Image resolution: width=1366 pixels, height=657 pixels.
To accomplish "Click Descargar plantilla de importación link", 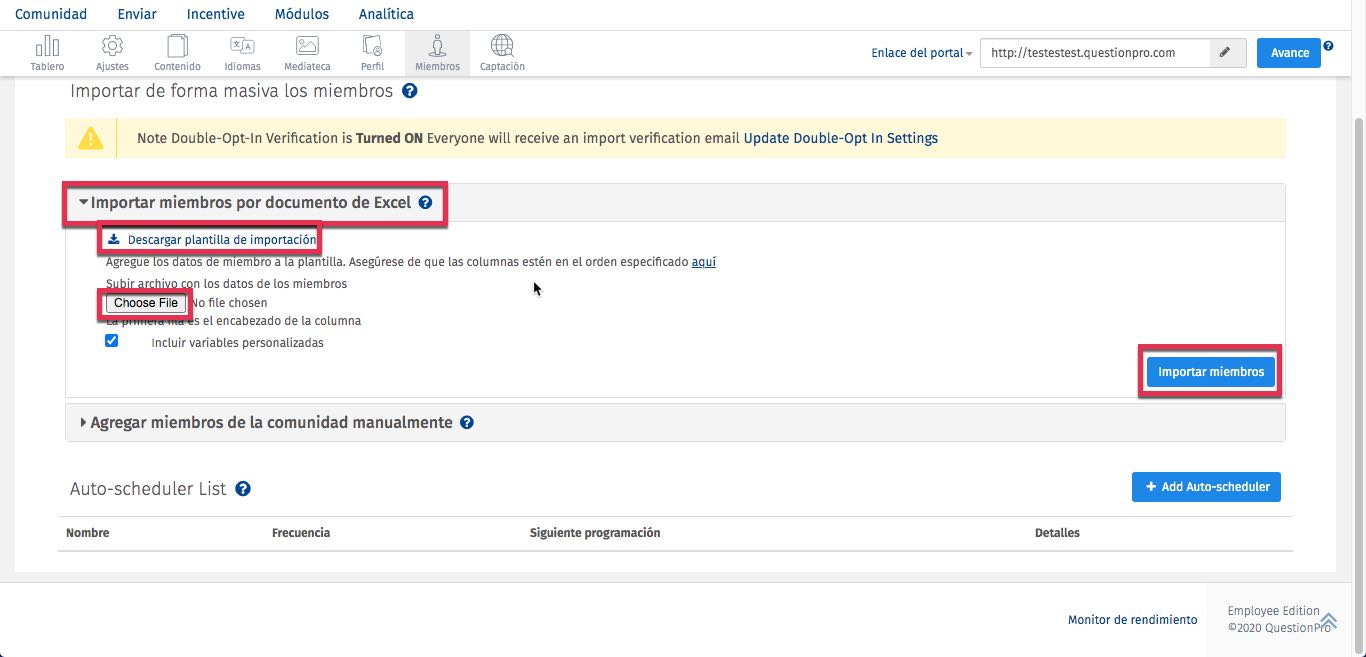I will [221, 240].
